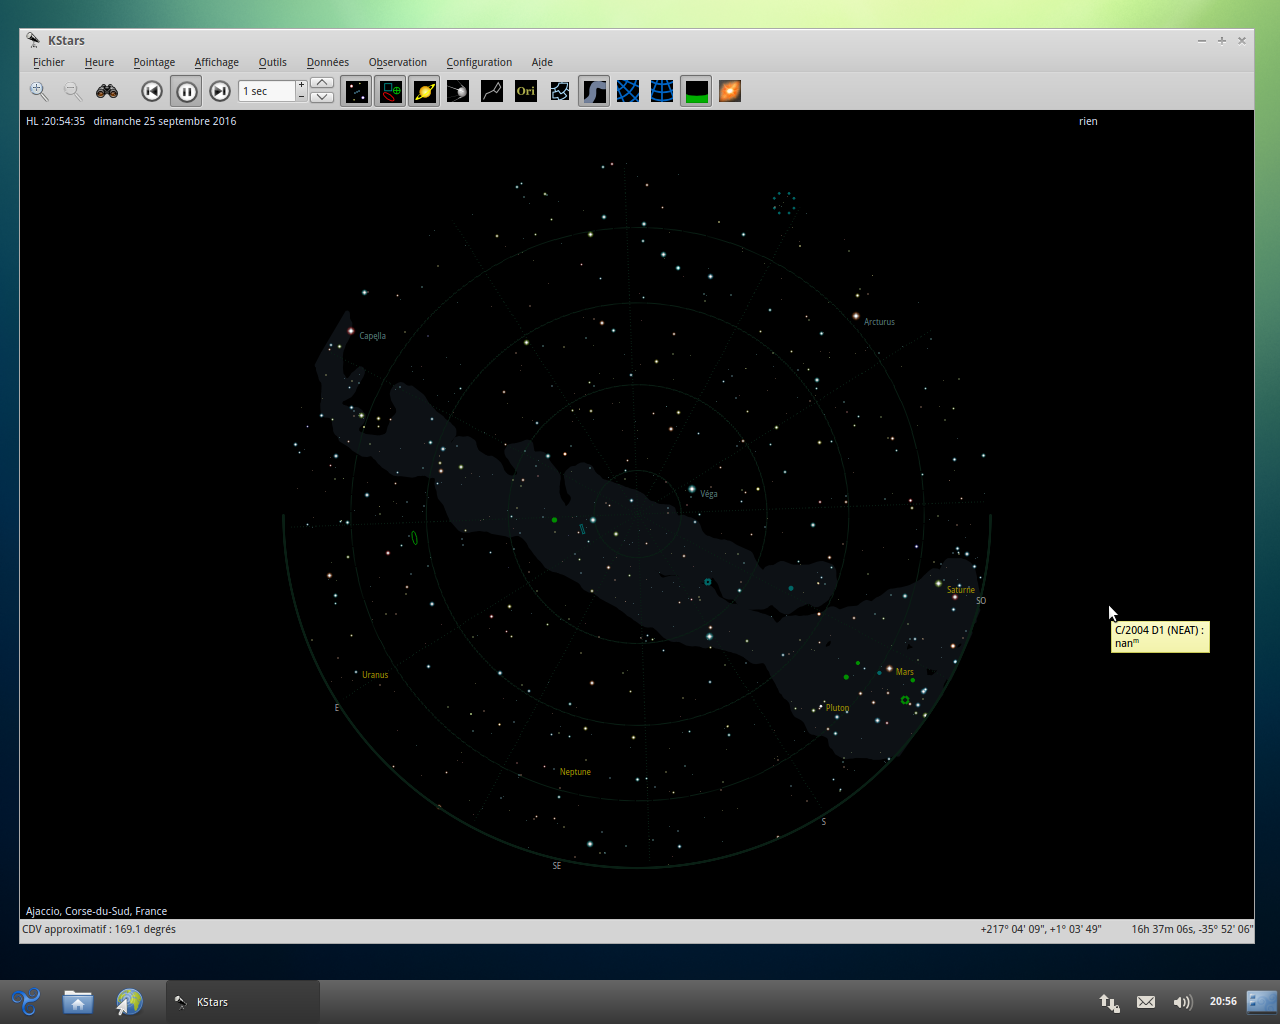Image resolution: width=1280 pixels, height=1024 pixels.
Task: Click the zoom in magnifier icon
Action: click(x=39, y=91)
